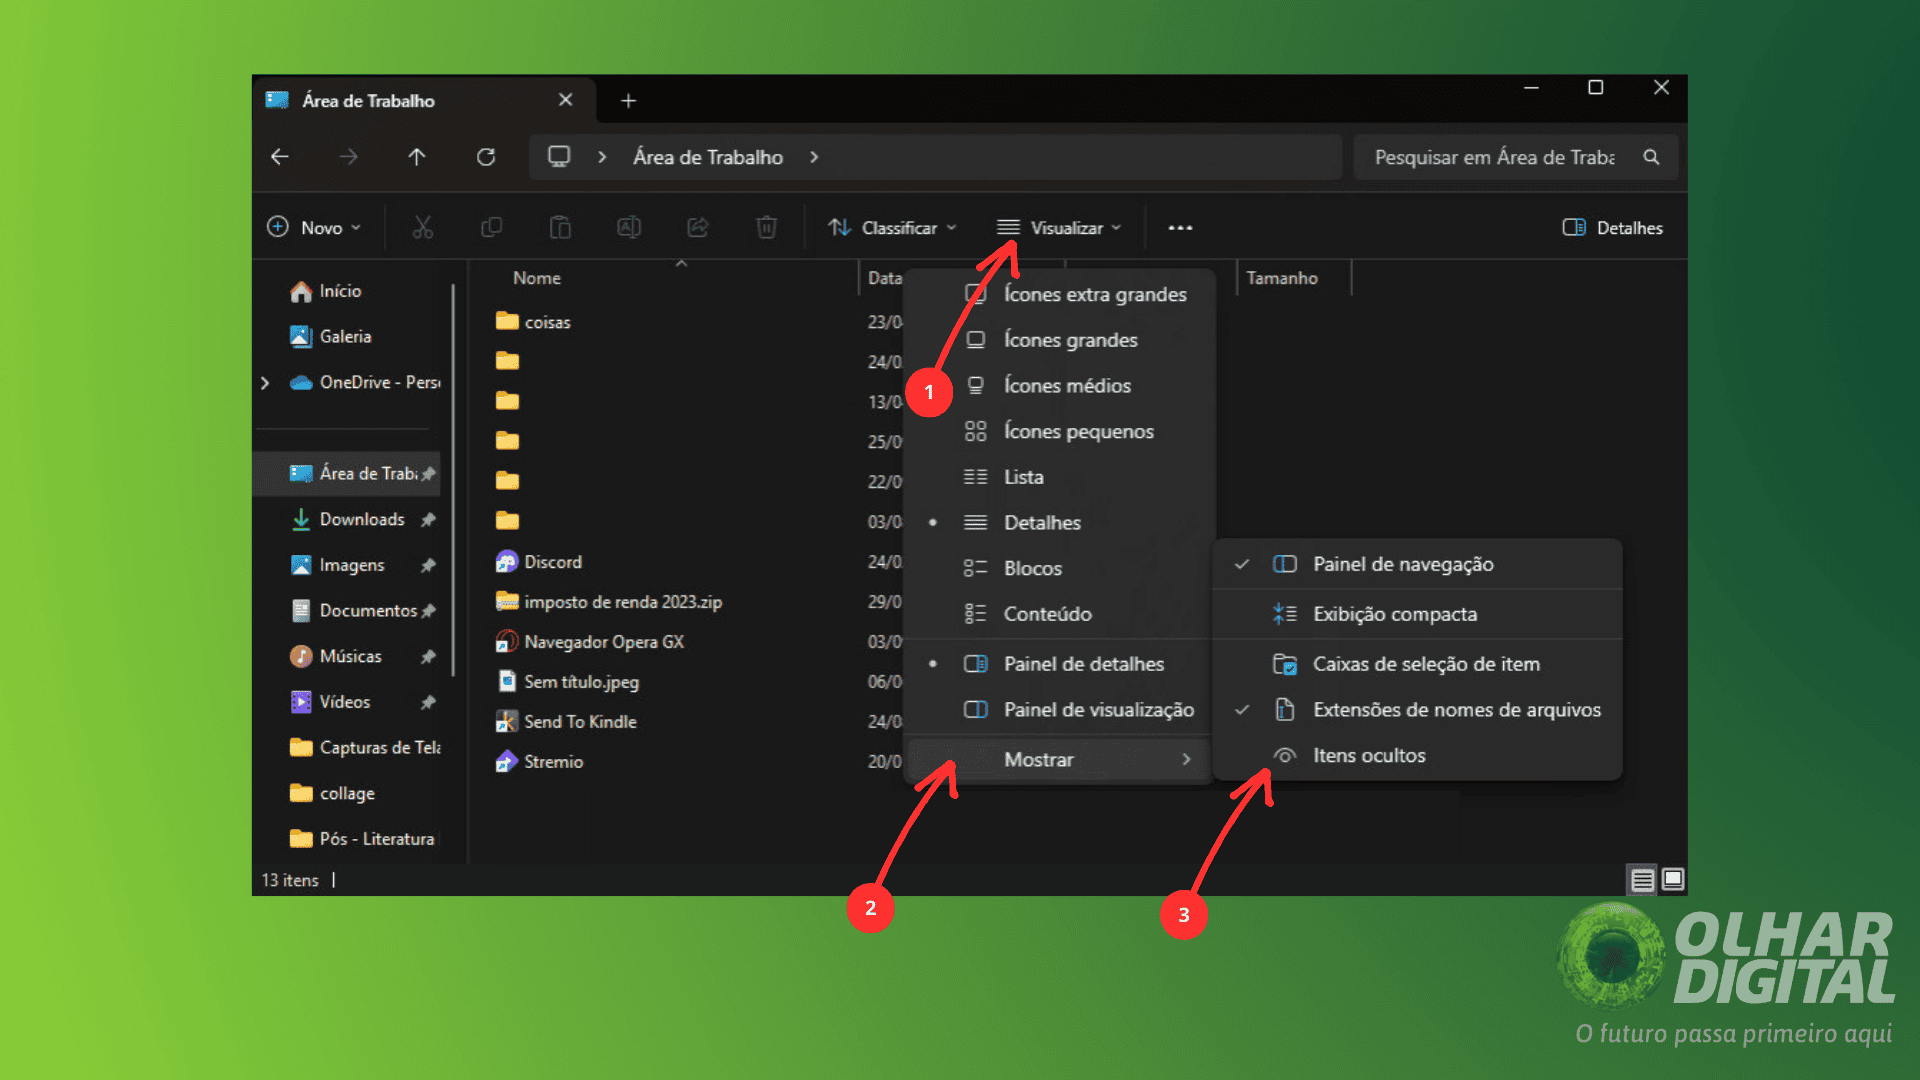
Task: Cut selected items using the scissors icon
Action: click(x=423, y=227)
